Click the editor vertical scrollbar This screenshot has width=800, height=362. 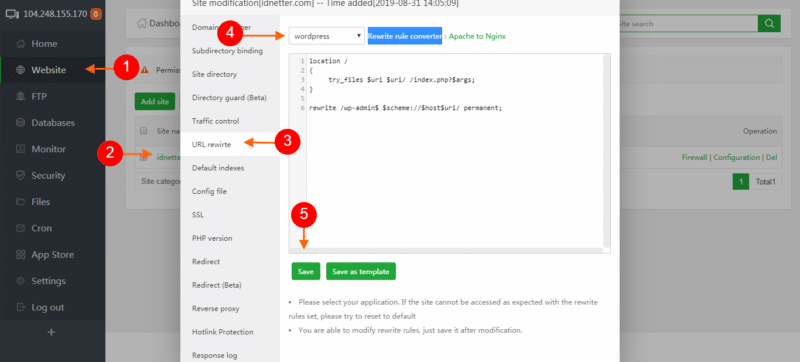click(x=606, y=151)
